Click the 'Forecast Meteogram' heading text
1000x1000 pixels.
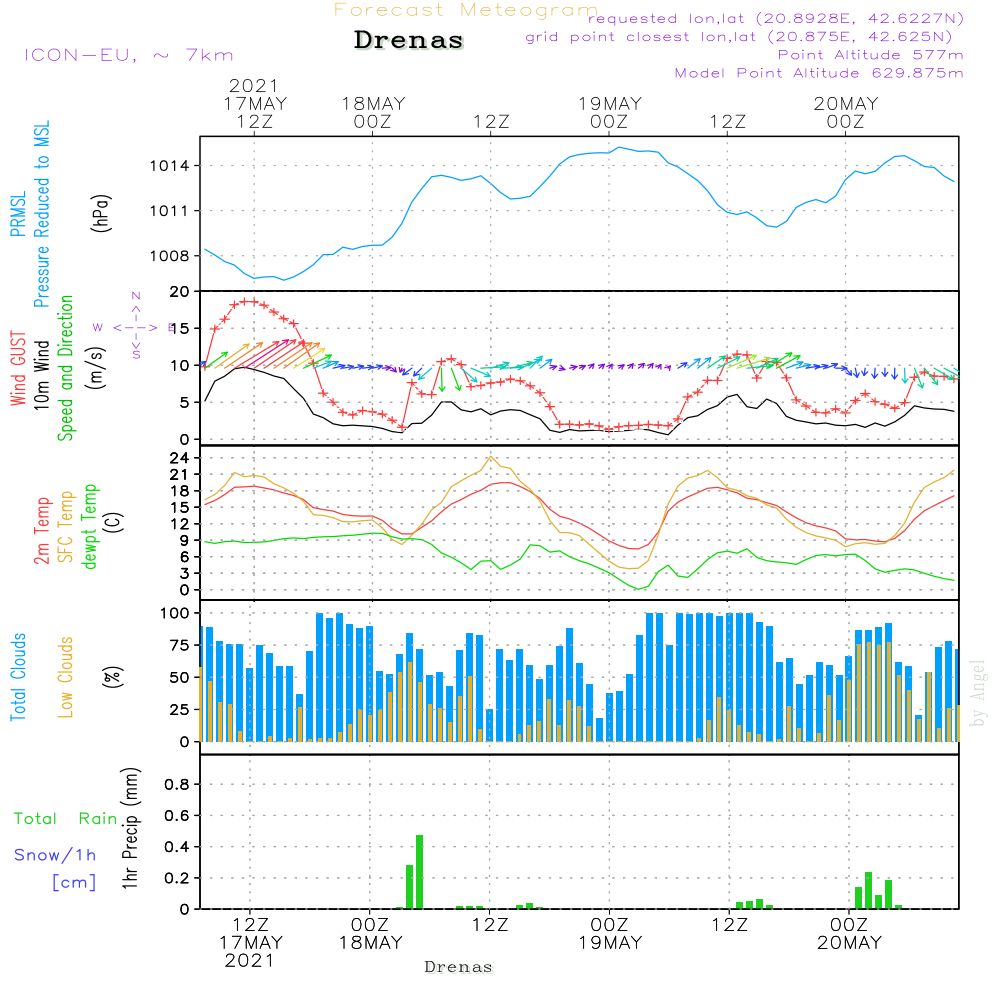[466, 10]
